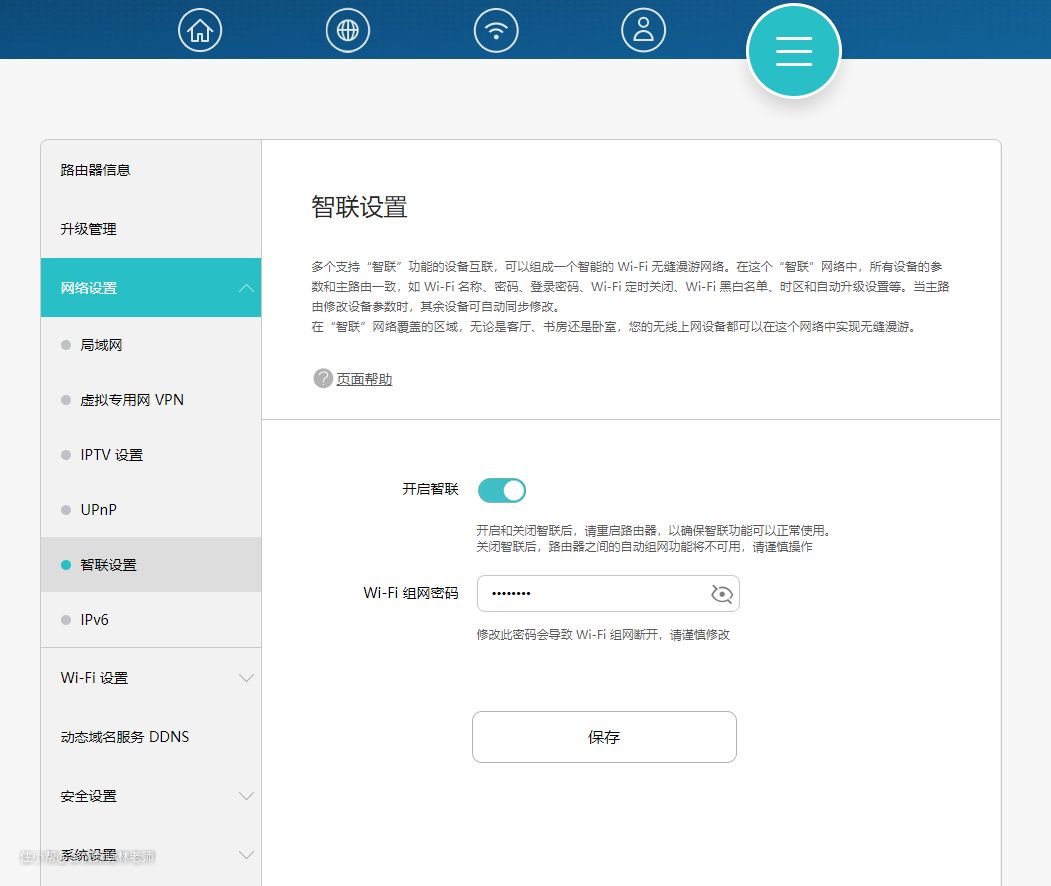The image size is (1051, 886).
Task: Click the Home icon in top navigation
Action: [x=200, y=31]
